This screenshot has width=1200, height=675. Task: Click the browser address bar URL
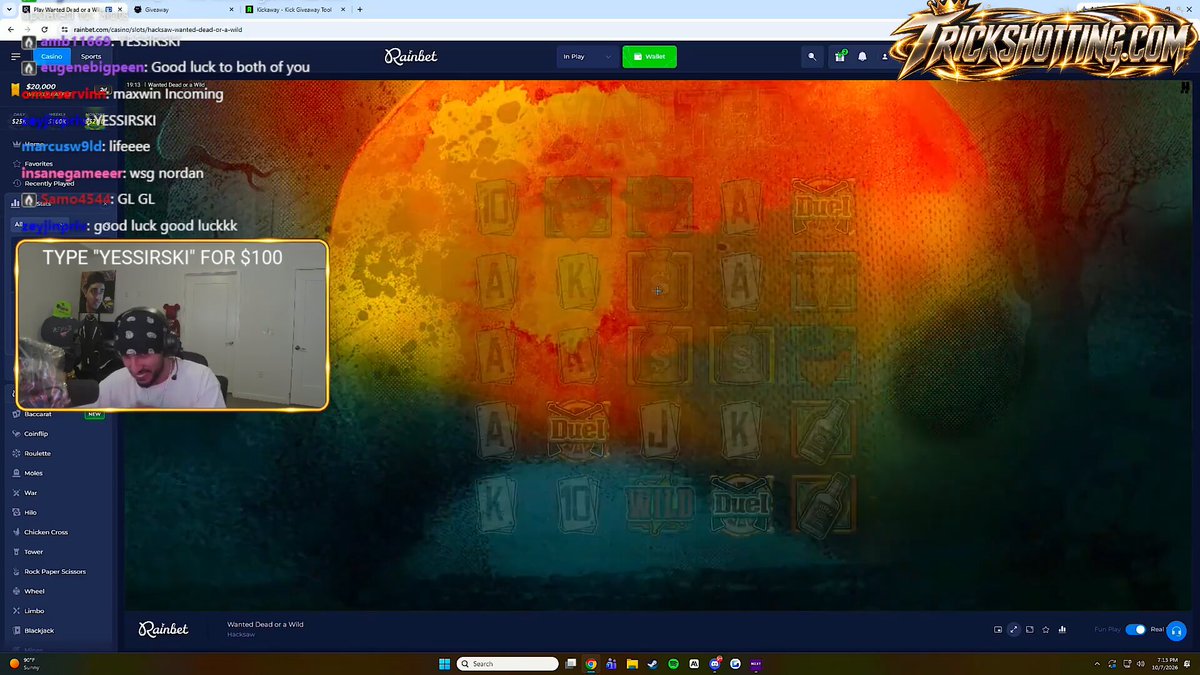tap(157, 30)
